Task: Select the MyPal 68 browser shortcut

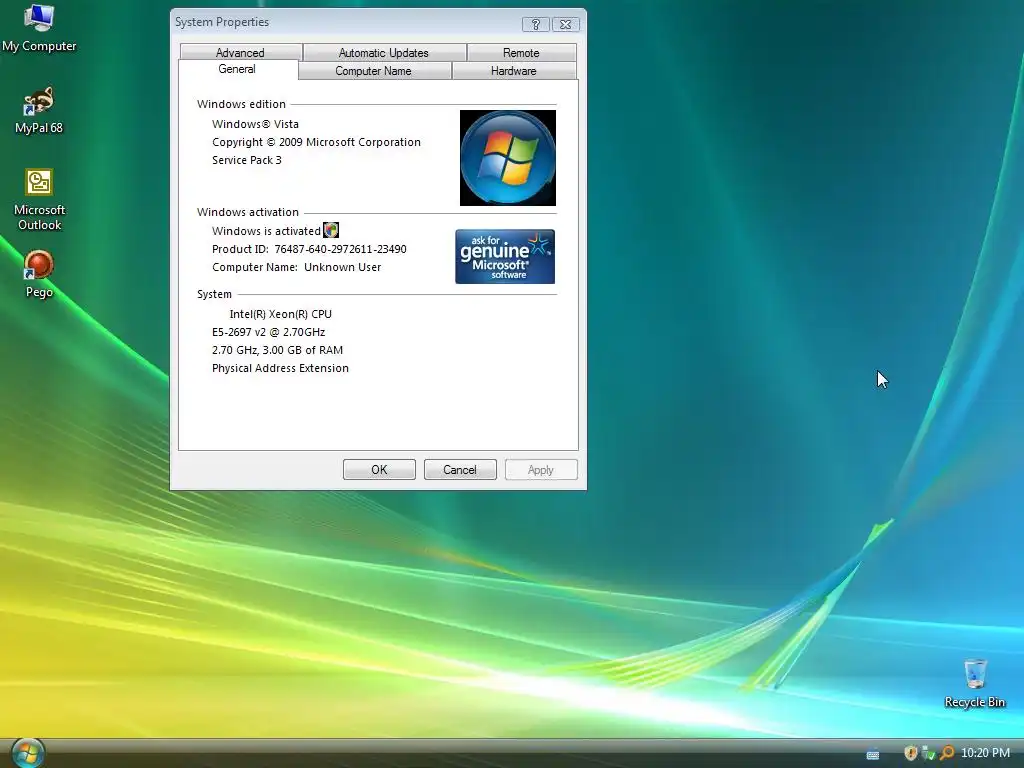Action: pyautogui.click(x=39, y=110)
